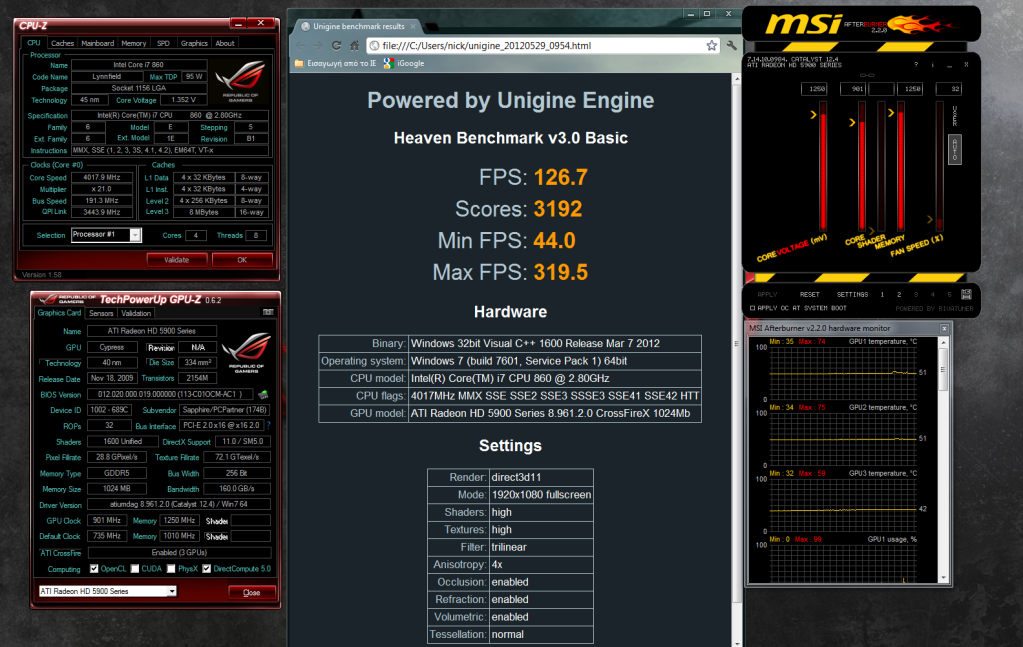This screenshot has width=1023, height=647.
Task: Adjust the Core Voltage slider bar
Action: (823, 166)
